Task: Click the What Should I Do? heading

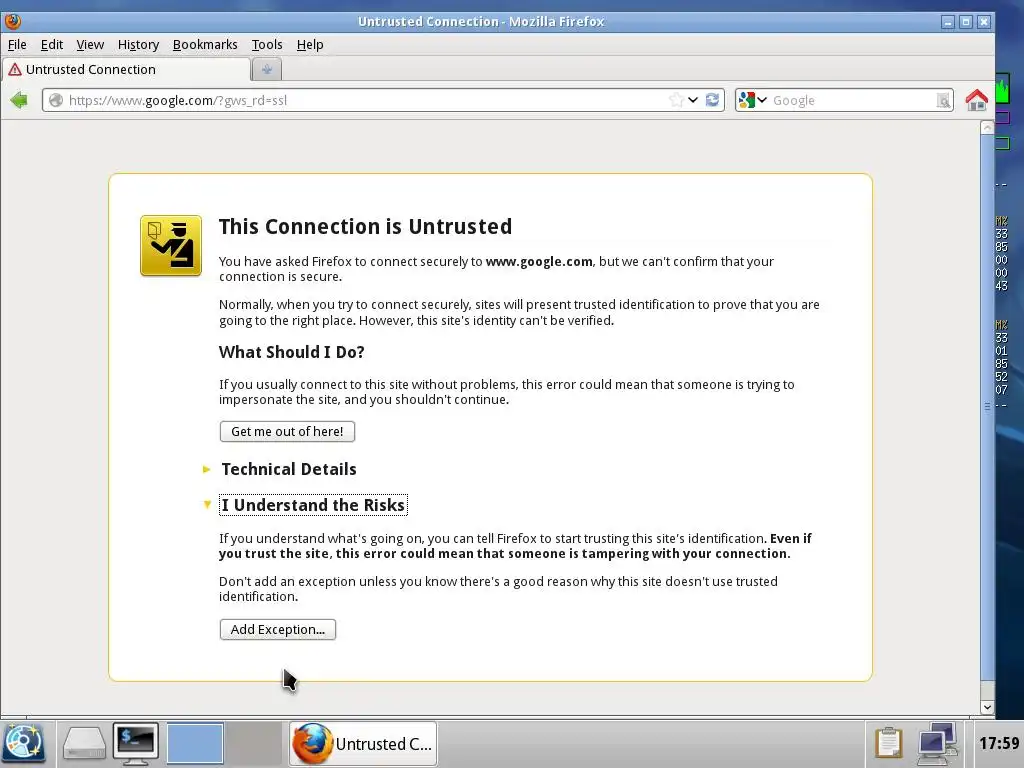Action: (x=291, y=352)
